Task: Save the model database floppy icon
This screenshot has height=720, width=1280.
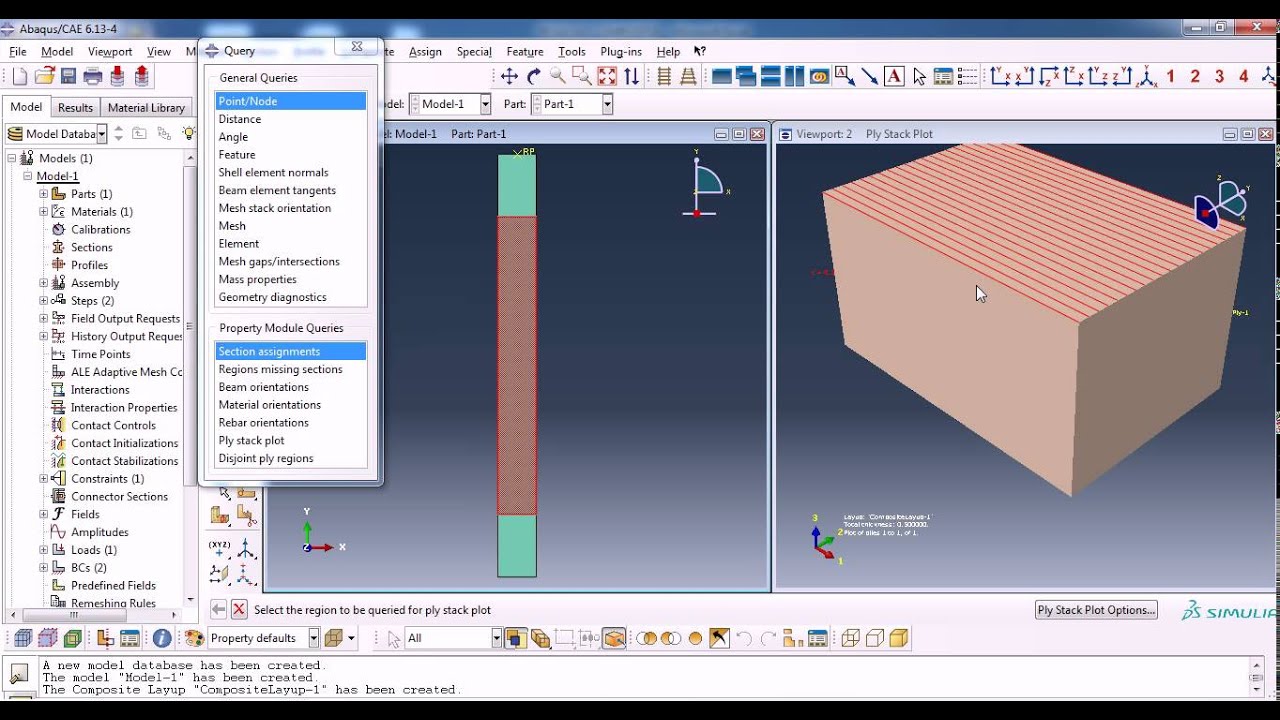Action: pyautogui.click(x=68, y=76)
